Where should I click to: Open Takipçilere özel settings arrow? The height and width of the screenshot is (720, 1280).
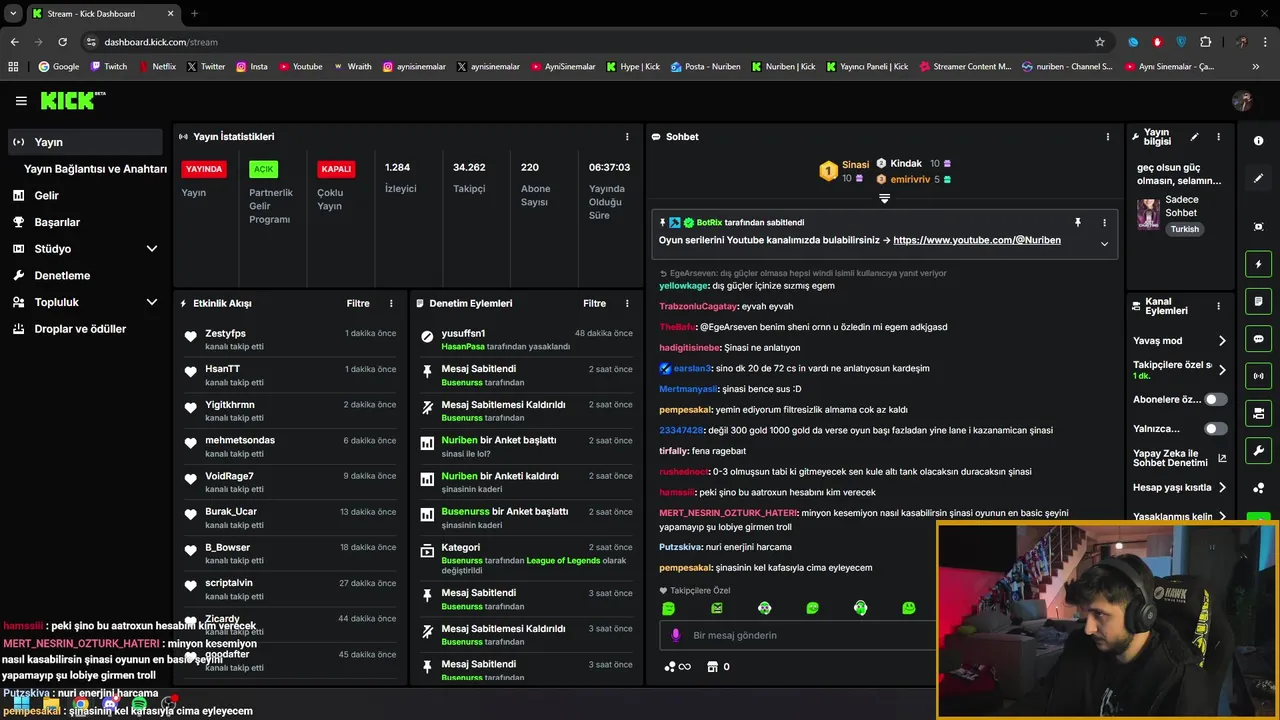pos(1221,370)
